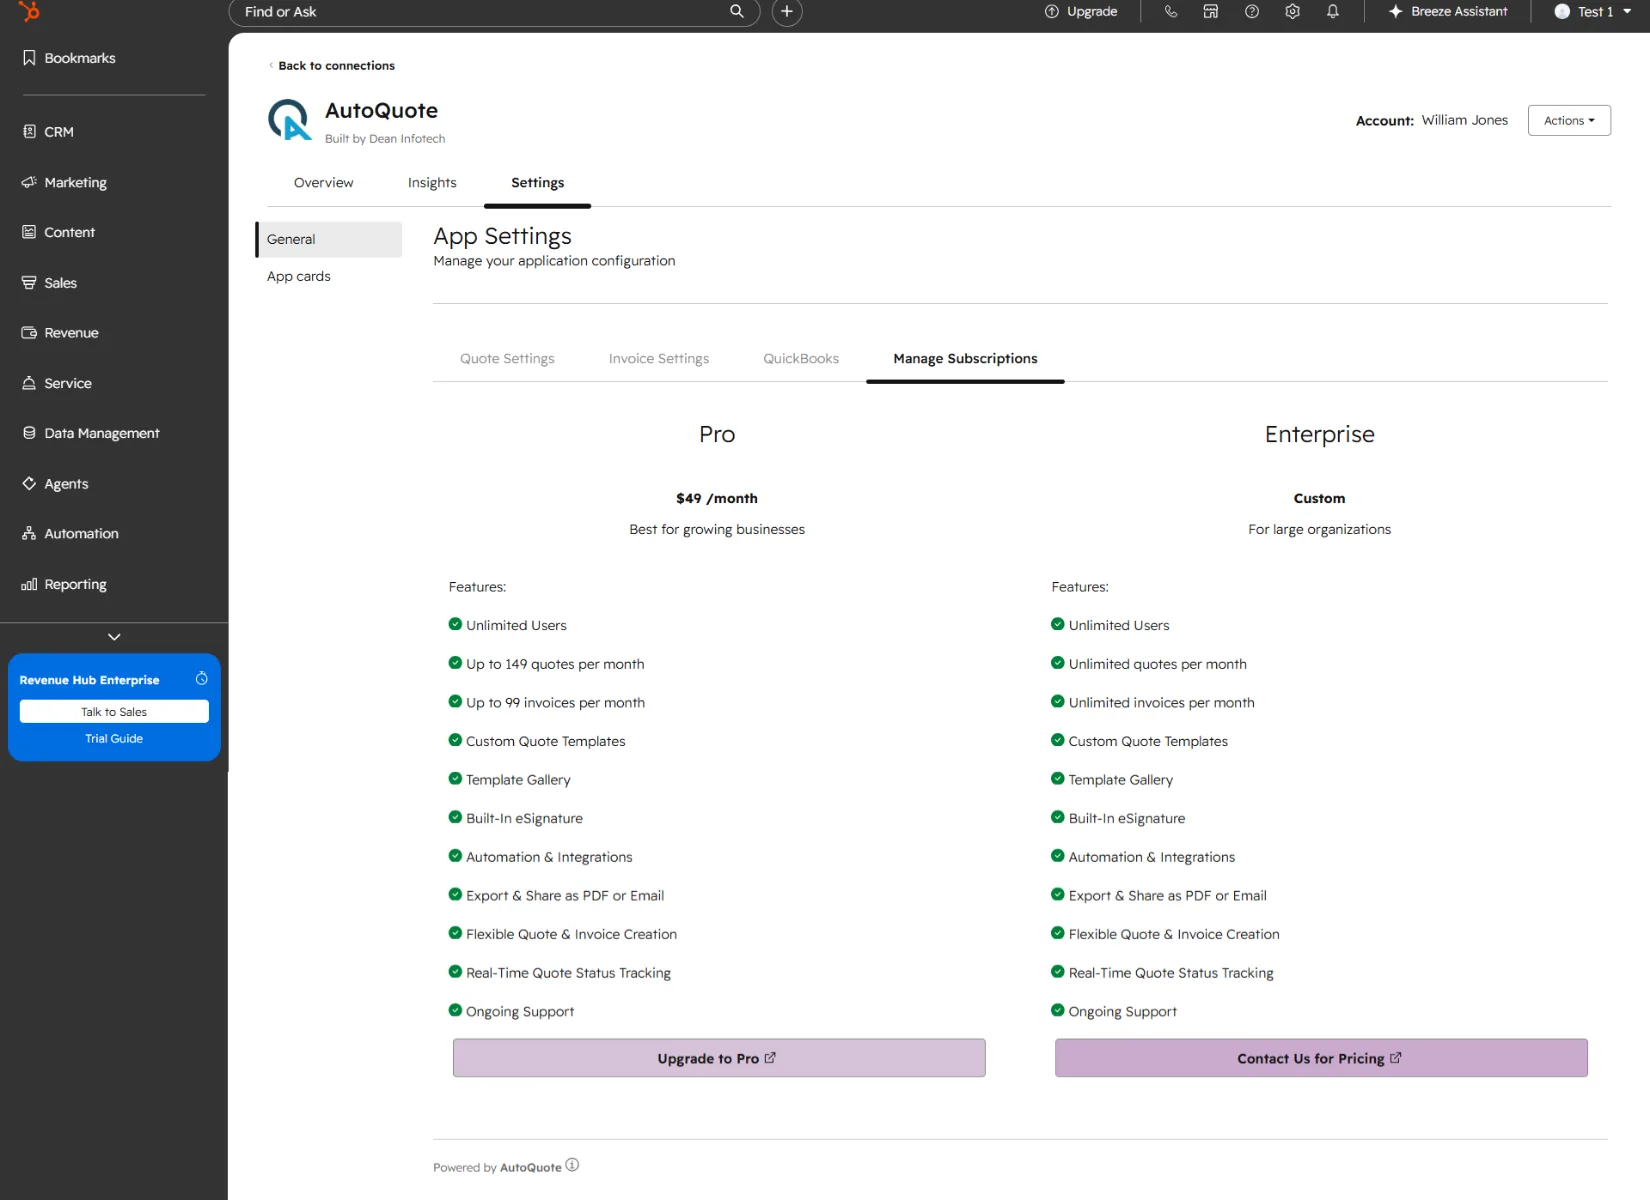1650x1200 pixels.
Task: Click the Automation icon in sidebar
Action: 29,534
